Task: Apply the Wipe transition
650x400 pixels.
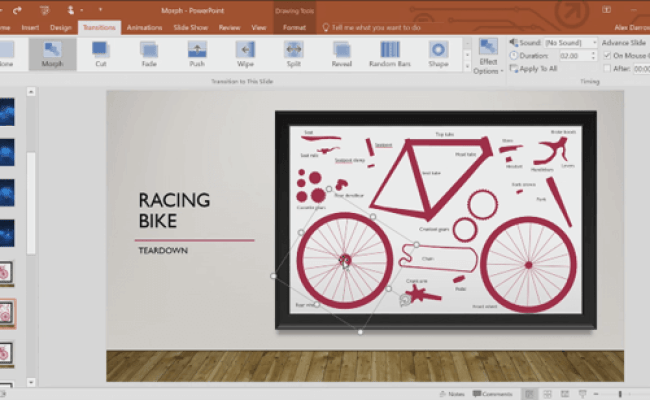Action: (245, 54)
